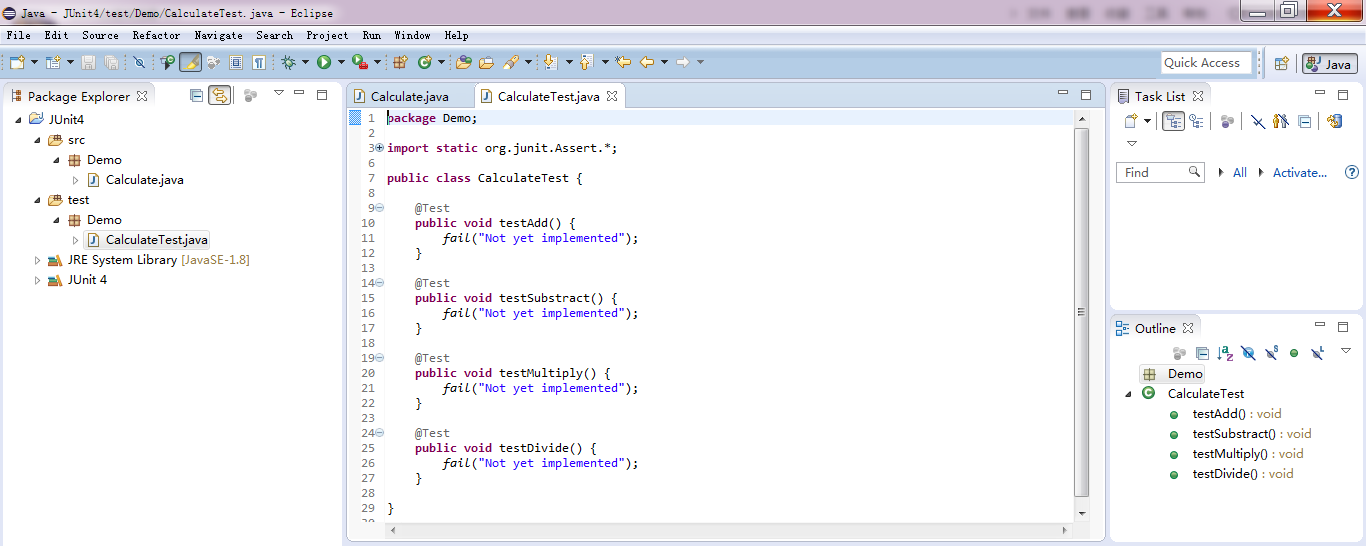The image size is (1366, 546).
Task: Collapse All in Package Explorer
Action: click(x=196, y=96)
